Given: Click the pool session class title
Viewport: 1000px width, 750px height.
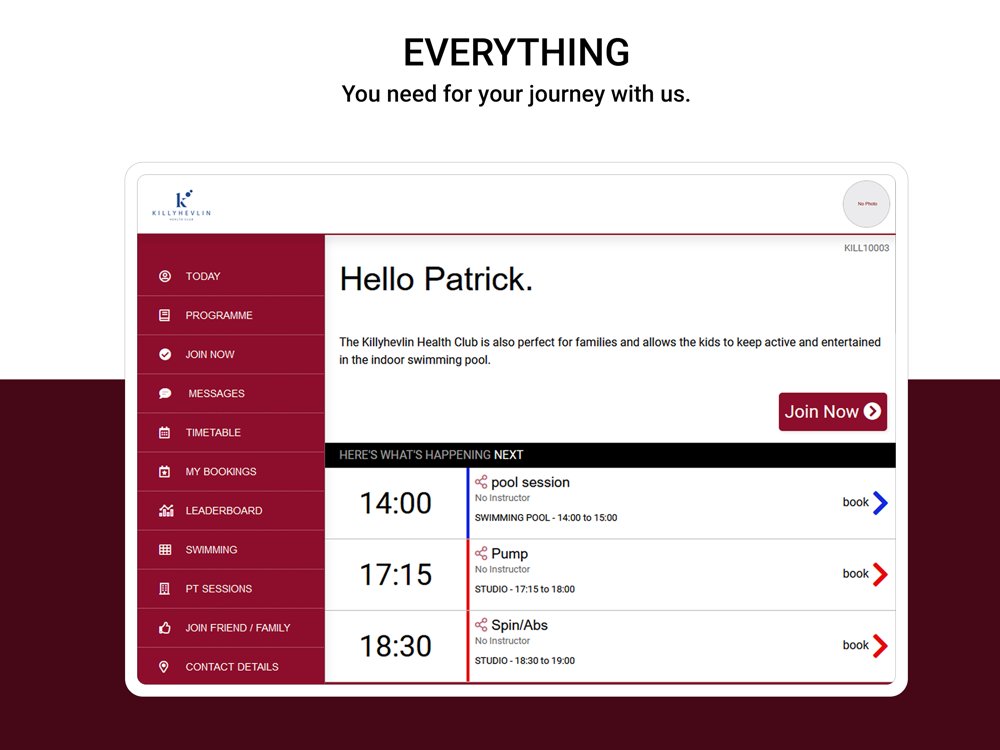Looking at the screenshot, I should pos(530,482).
